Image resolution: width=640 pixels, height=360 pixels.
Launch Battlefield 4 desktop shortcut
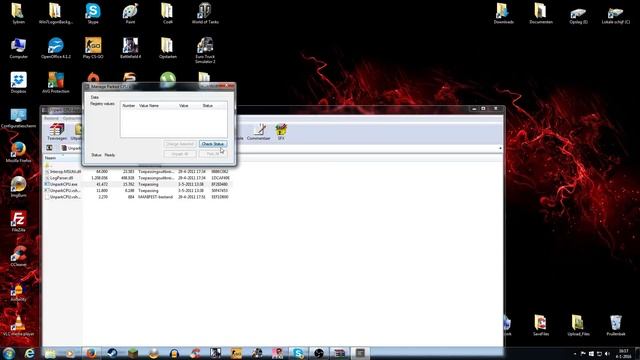pos(130,48)
